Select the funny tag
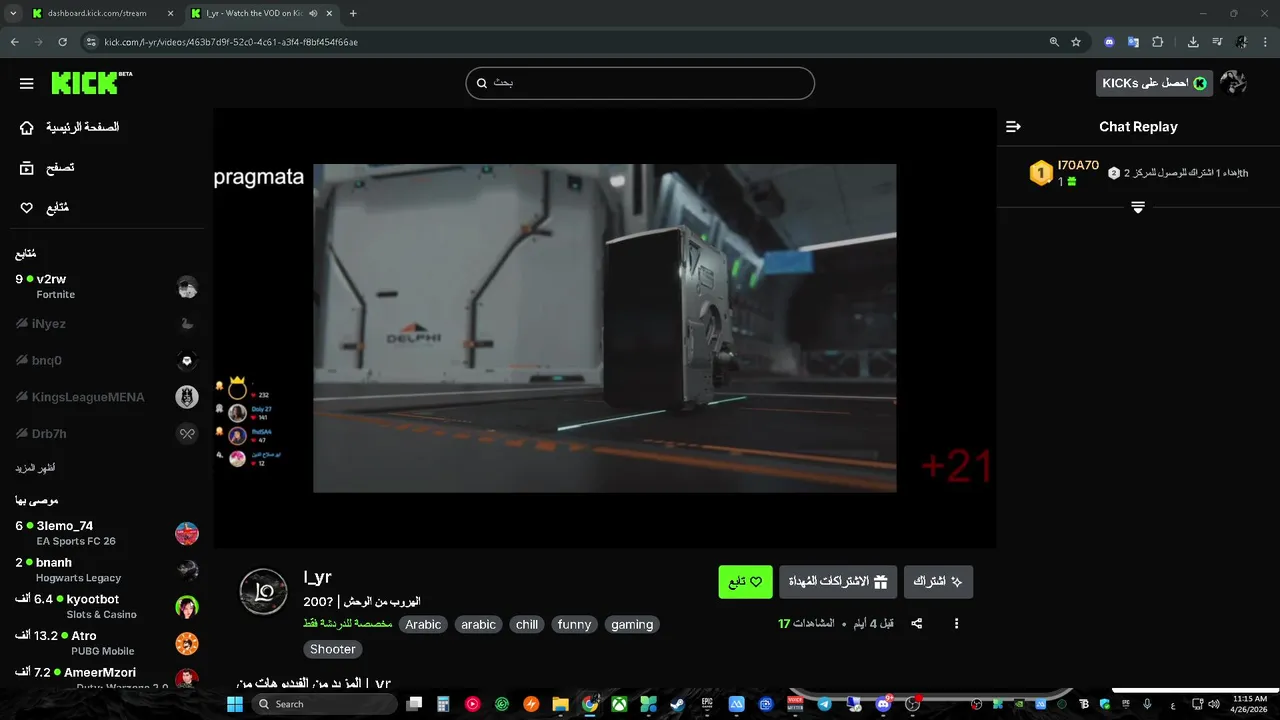1280x720 pixels. click(x=574, y=624)
